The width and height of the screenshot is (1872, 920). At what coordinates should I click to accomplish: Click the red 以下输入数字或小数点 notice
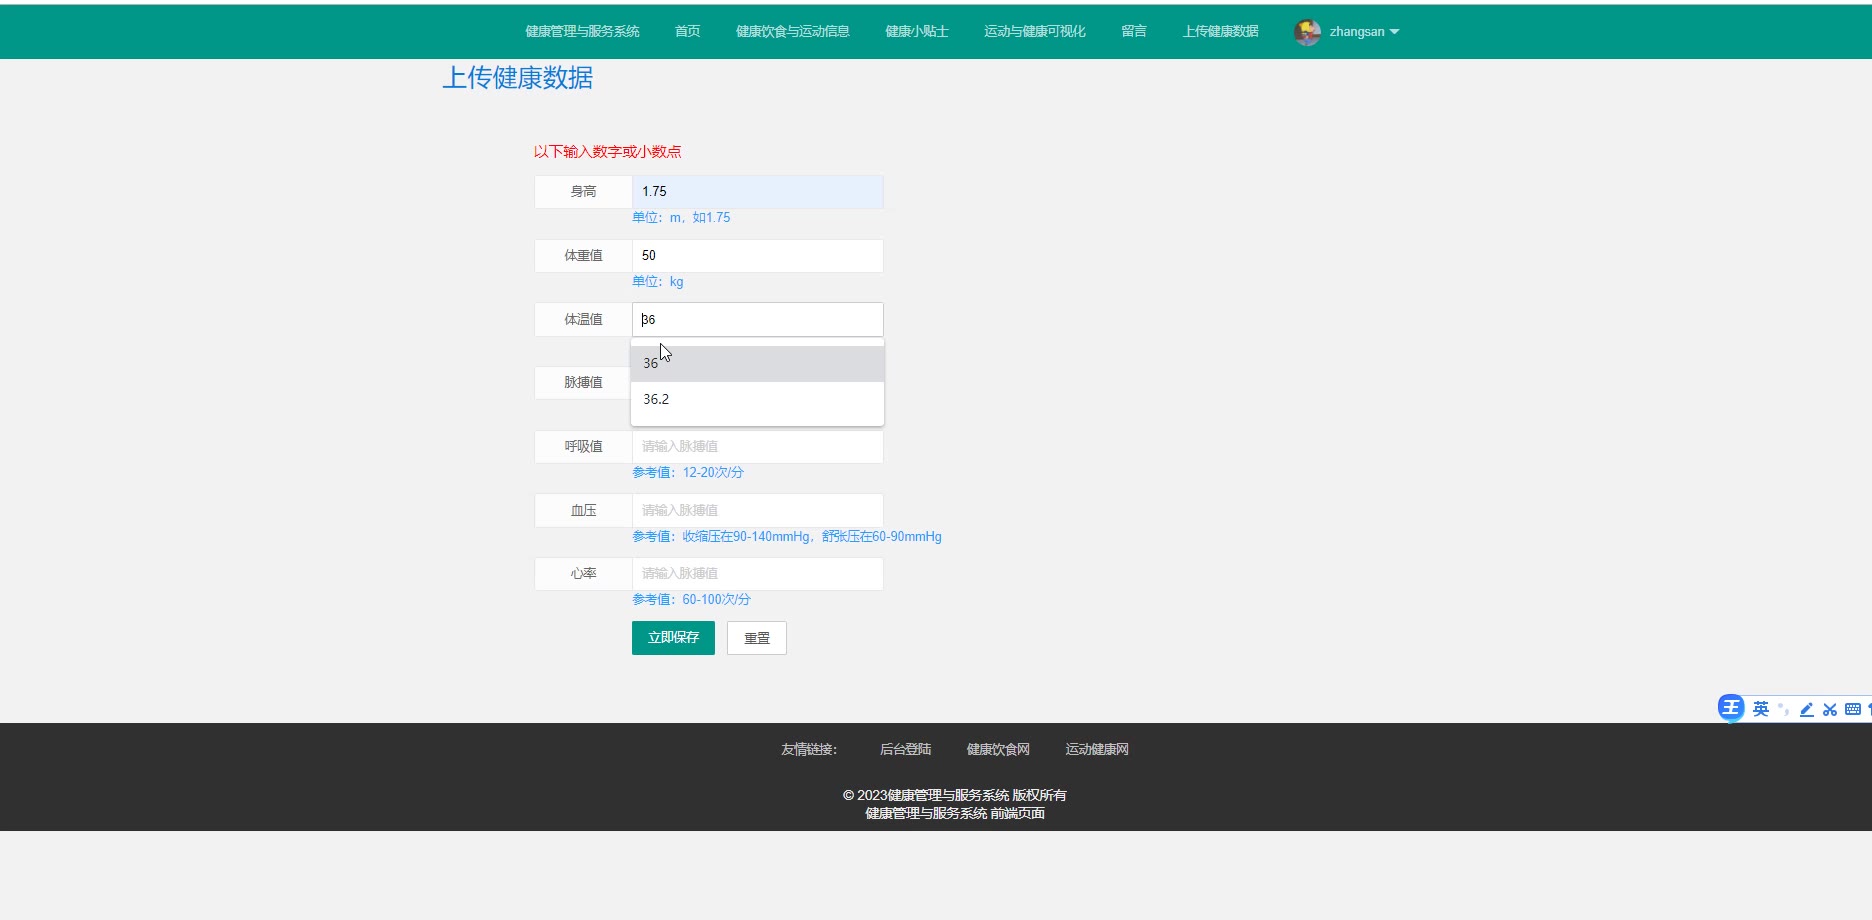point(607,152)
